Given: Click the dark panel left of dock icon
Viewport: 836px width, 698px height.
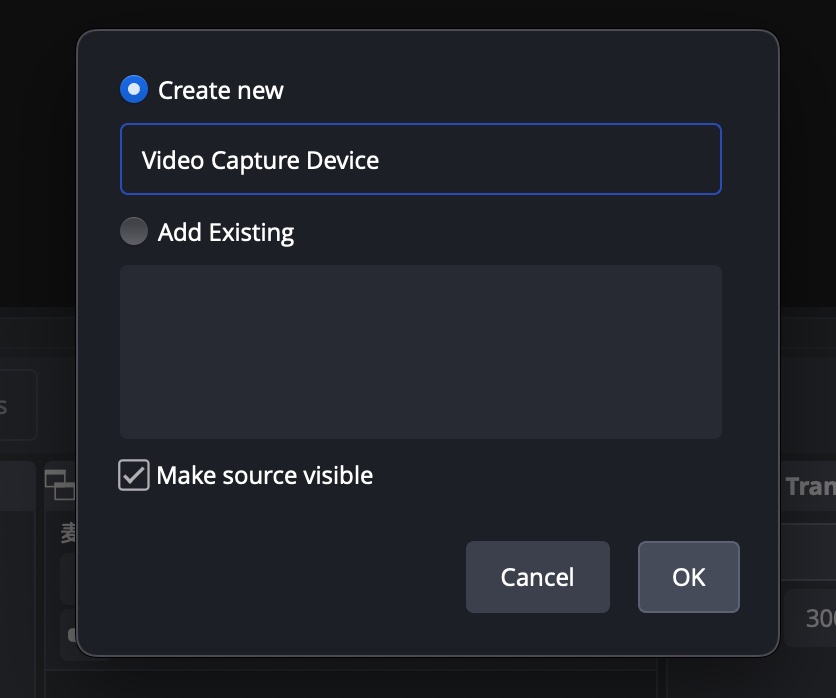Looking at the screenshot, I should tap(20, 580).
